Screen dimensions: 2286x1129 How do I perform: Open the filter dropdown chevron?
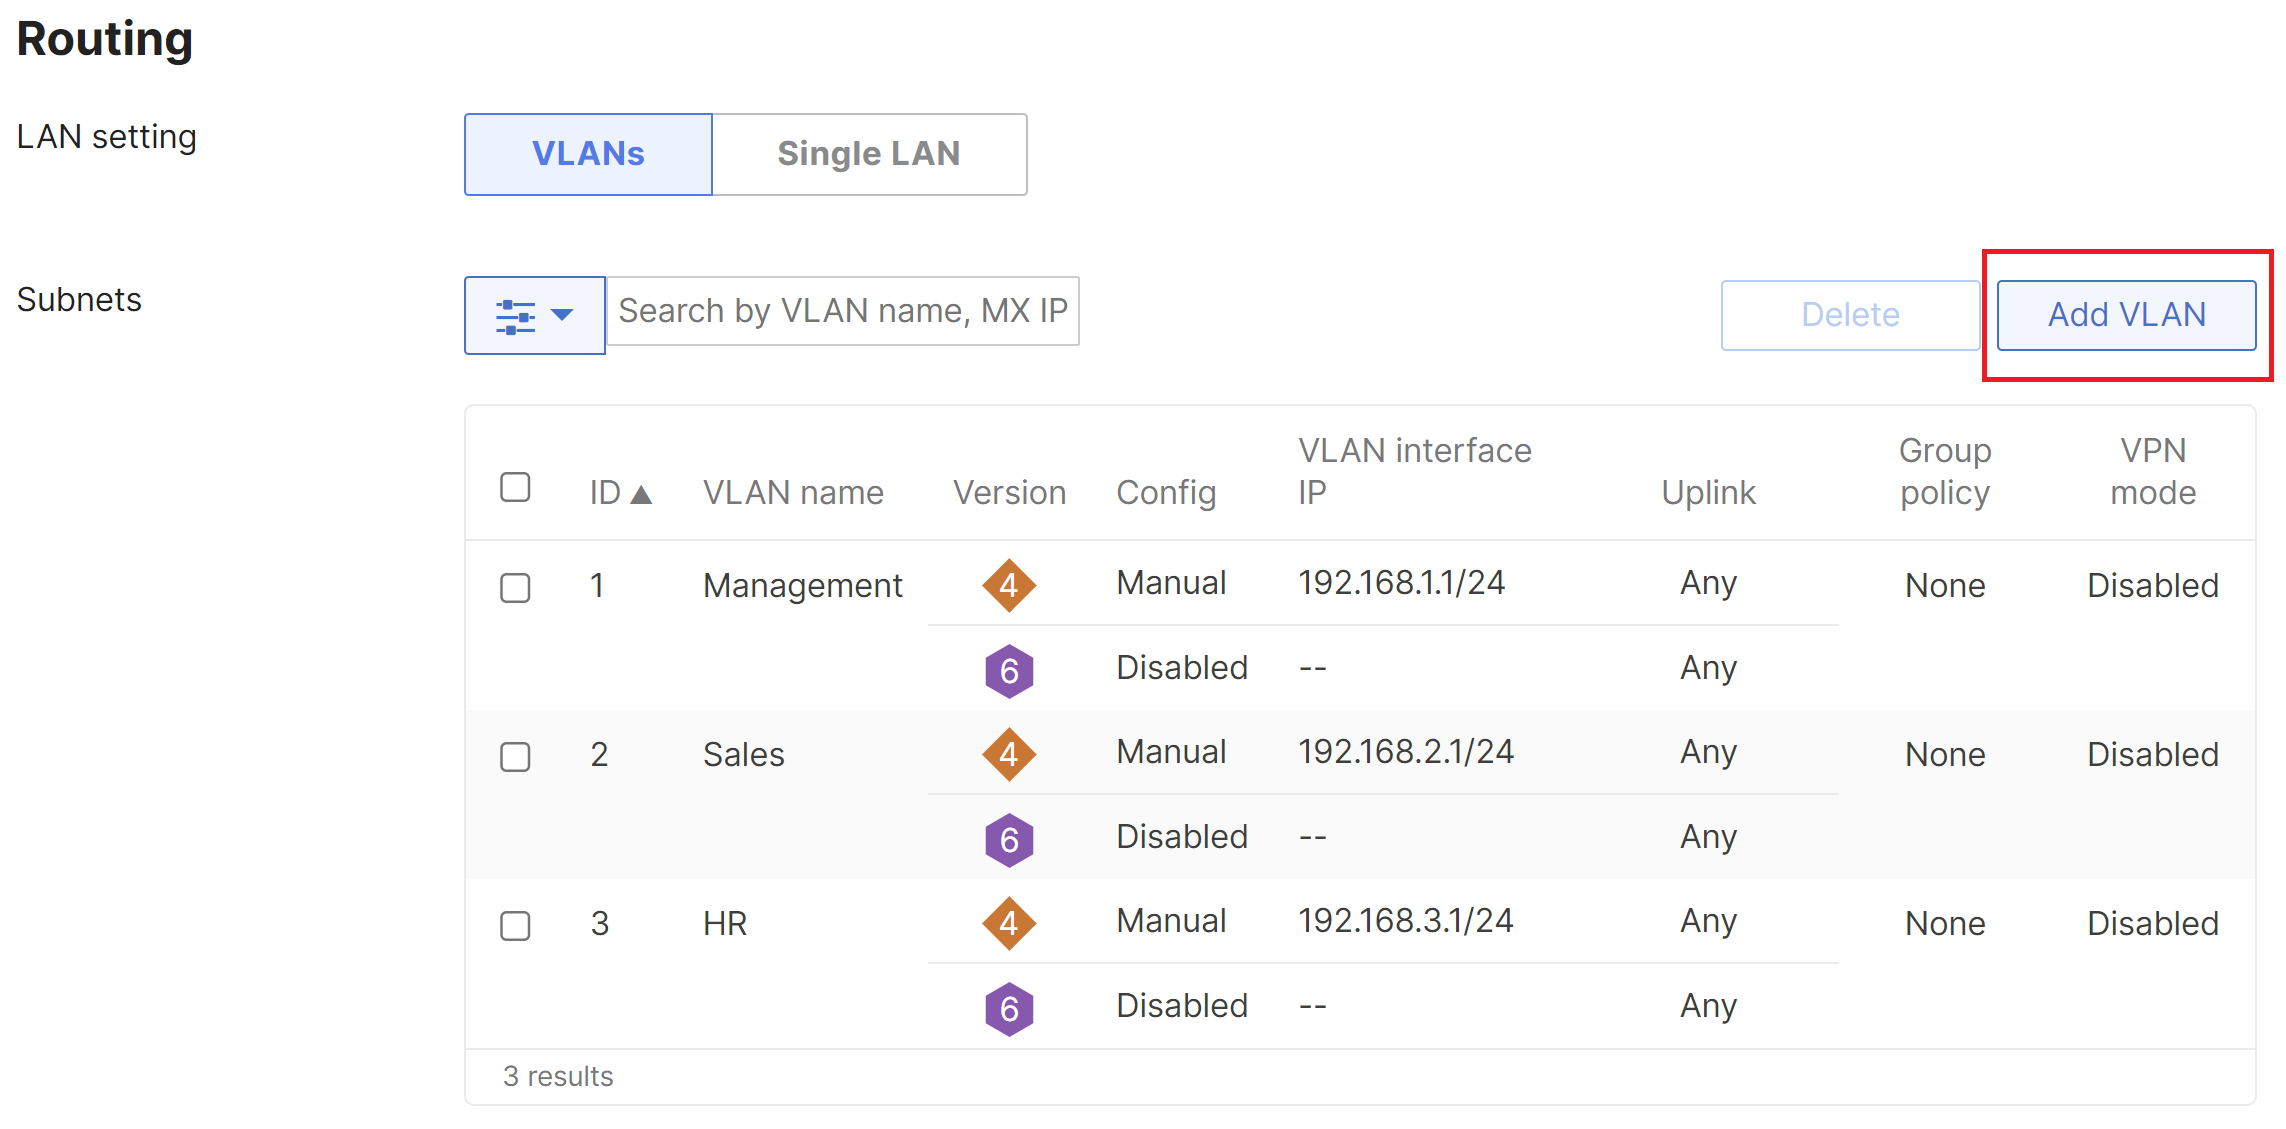[561, 315]
